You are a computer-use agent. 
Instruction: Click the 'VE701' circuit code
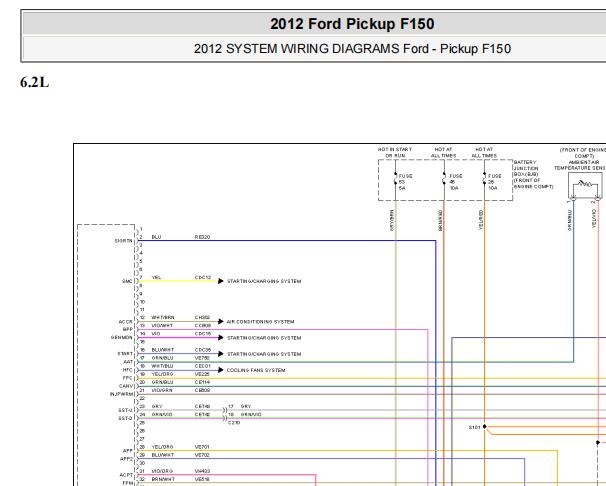[x=202, y=447]
